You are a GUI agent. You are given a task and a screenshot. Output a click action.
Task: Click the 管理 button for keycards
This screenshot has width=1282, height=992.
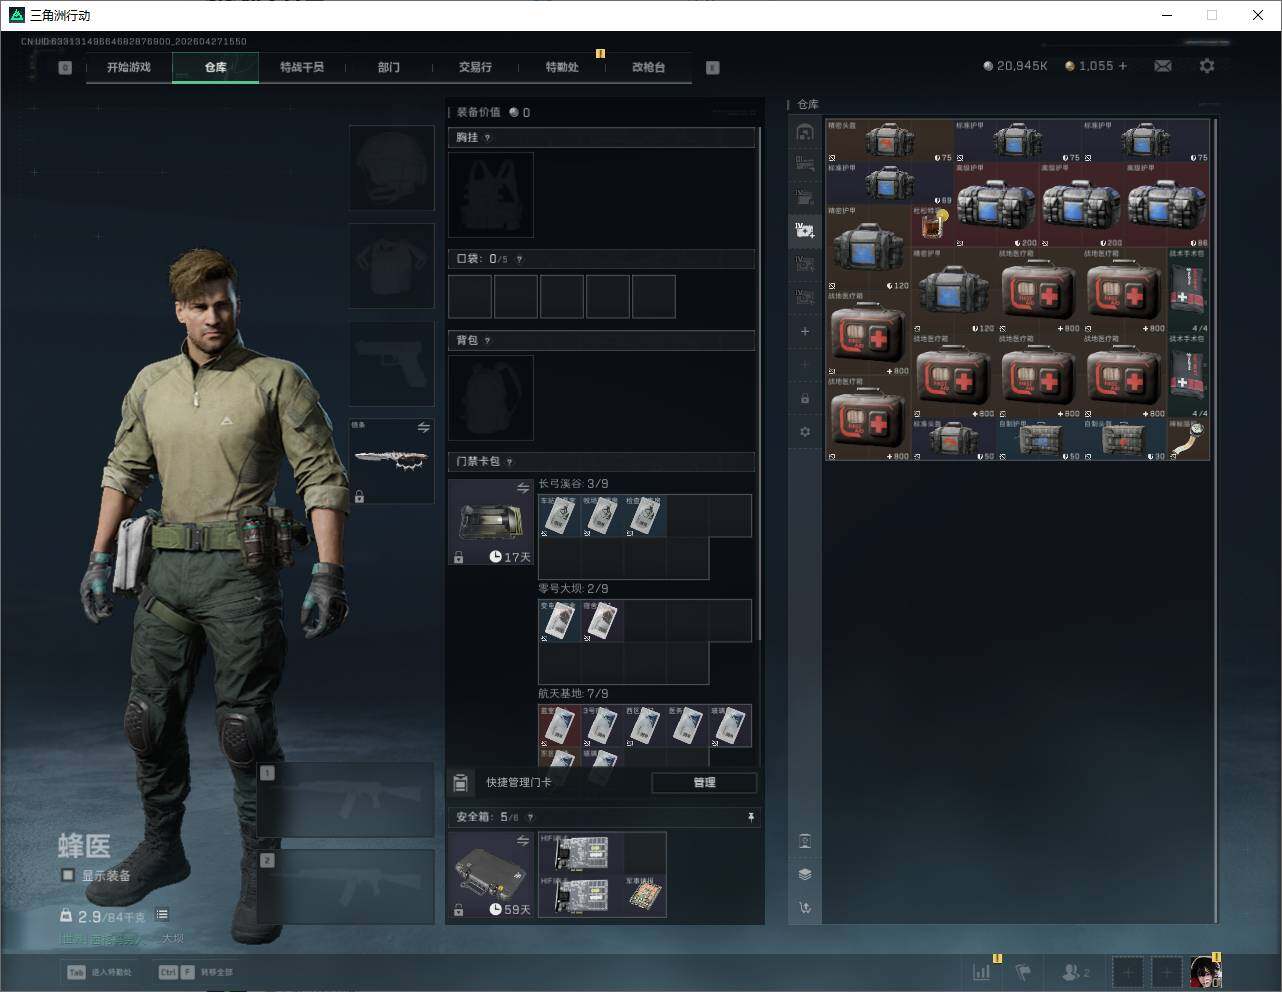704,782
